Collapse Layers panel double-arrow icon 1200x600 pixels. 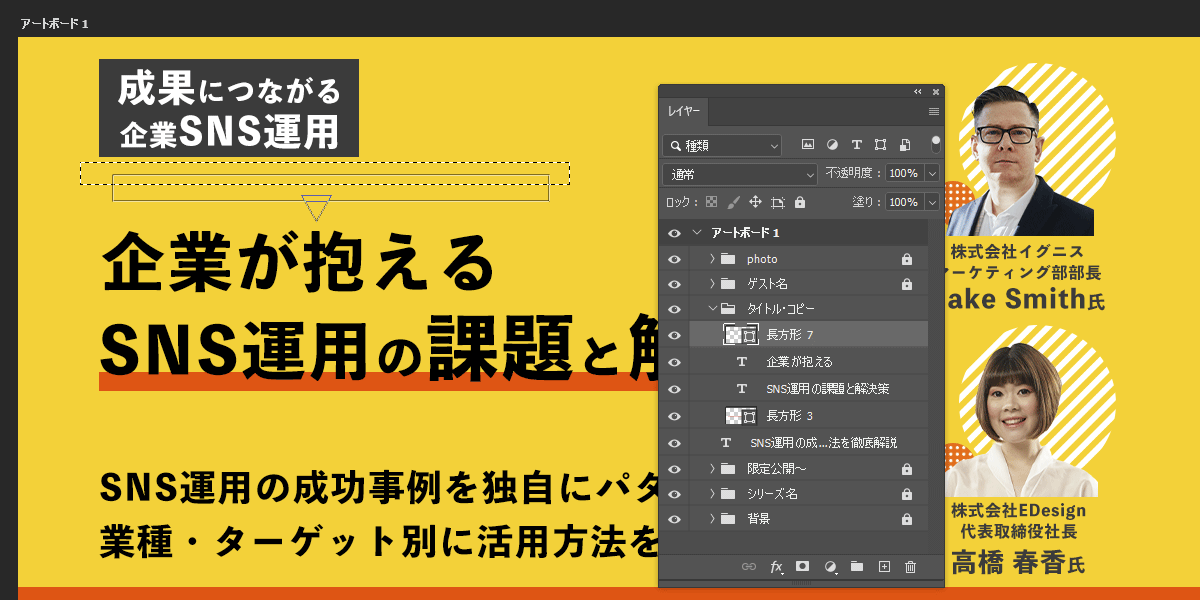click(x=918, y=92)
